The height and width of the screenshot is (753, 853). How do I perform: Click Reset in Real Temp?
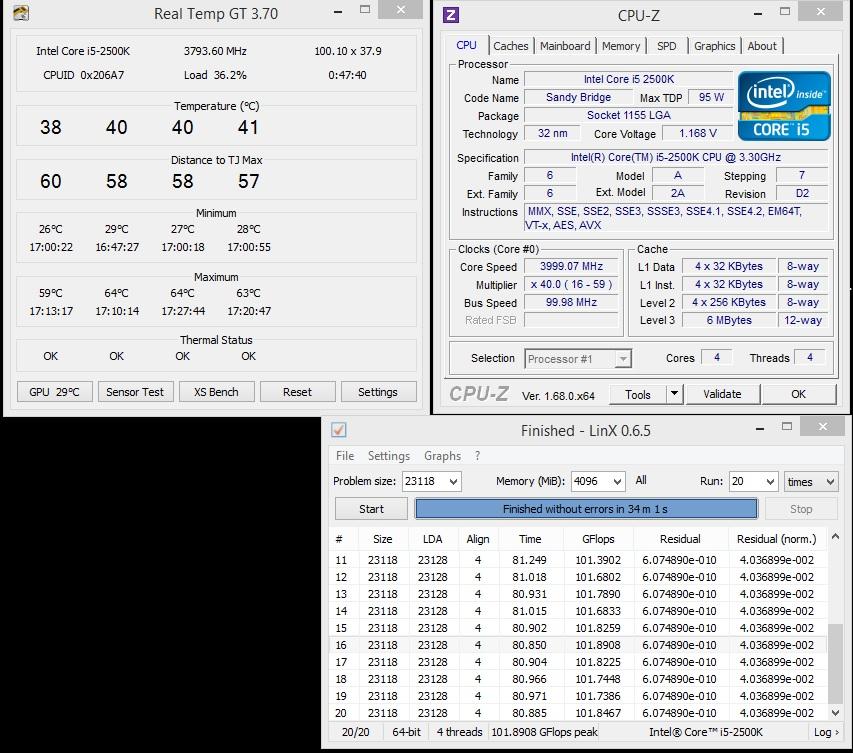coord(297,392)
